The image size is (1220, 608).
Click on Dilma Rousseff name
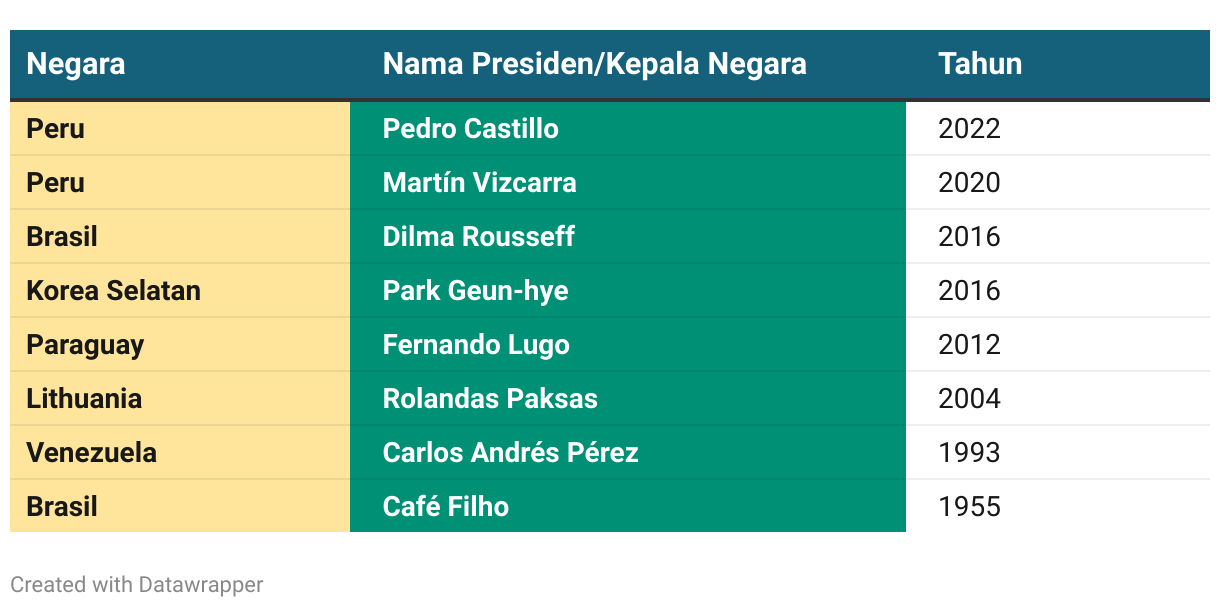pyautogui.click(x=479, y=237)
